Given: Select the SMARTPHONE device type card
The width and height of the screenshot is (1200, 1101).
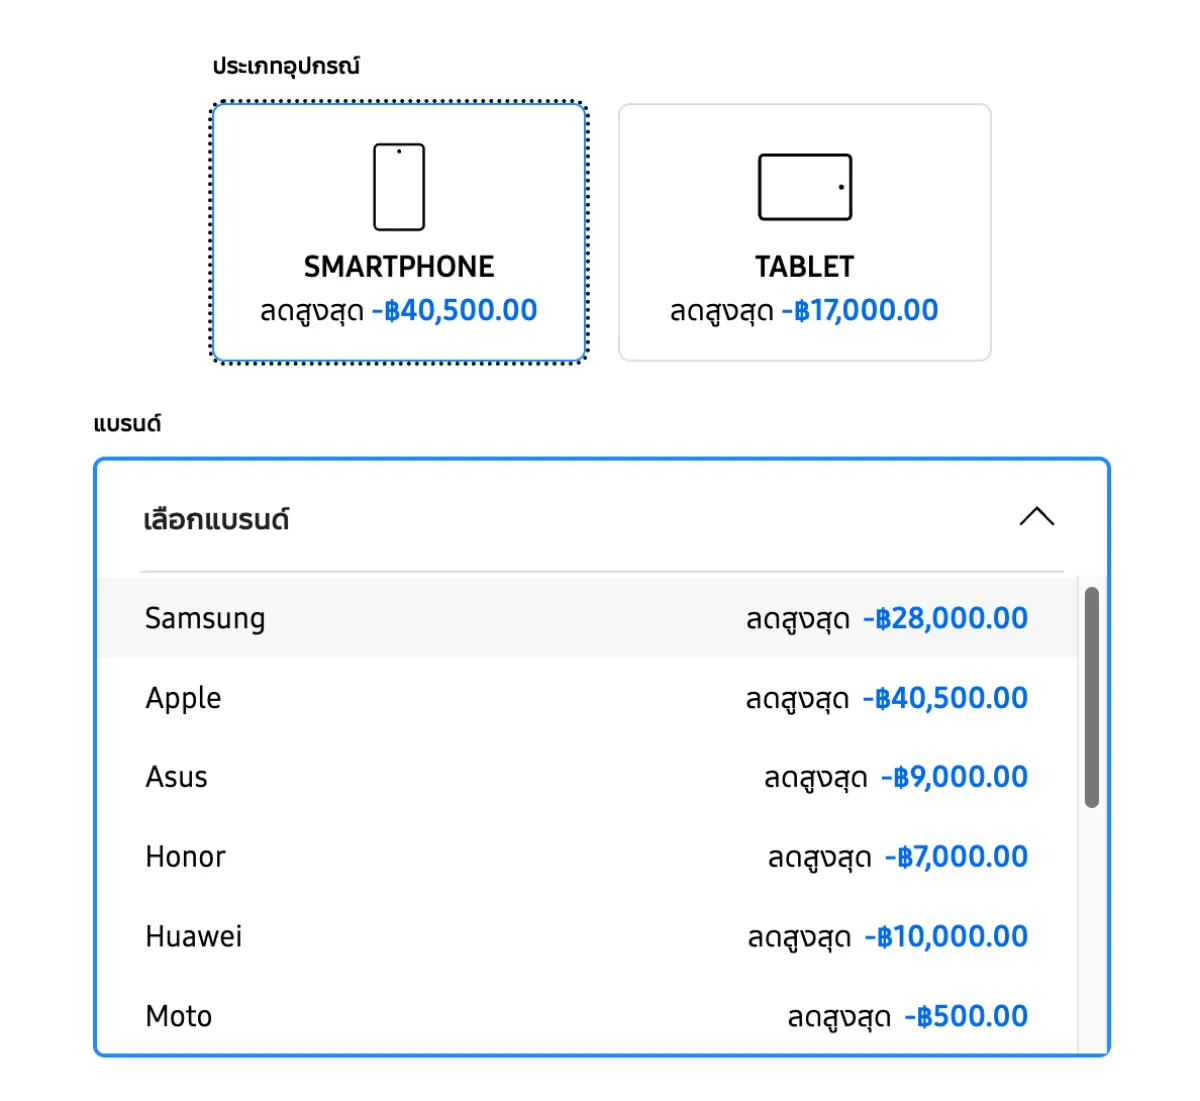Looking at the screenshot, I should [x=399, y=232].
